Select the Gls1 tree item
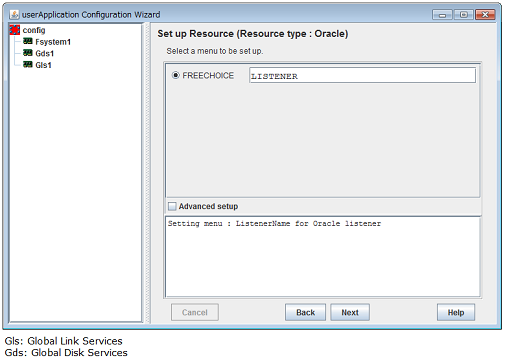The height and width of the screenshot is (360, 505). (x=43, y=65)
